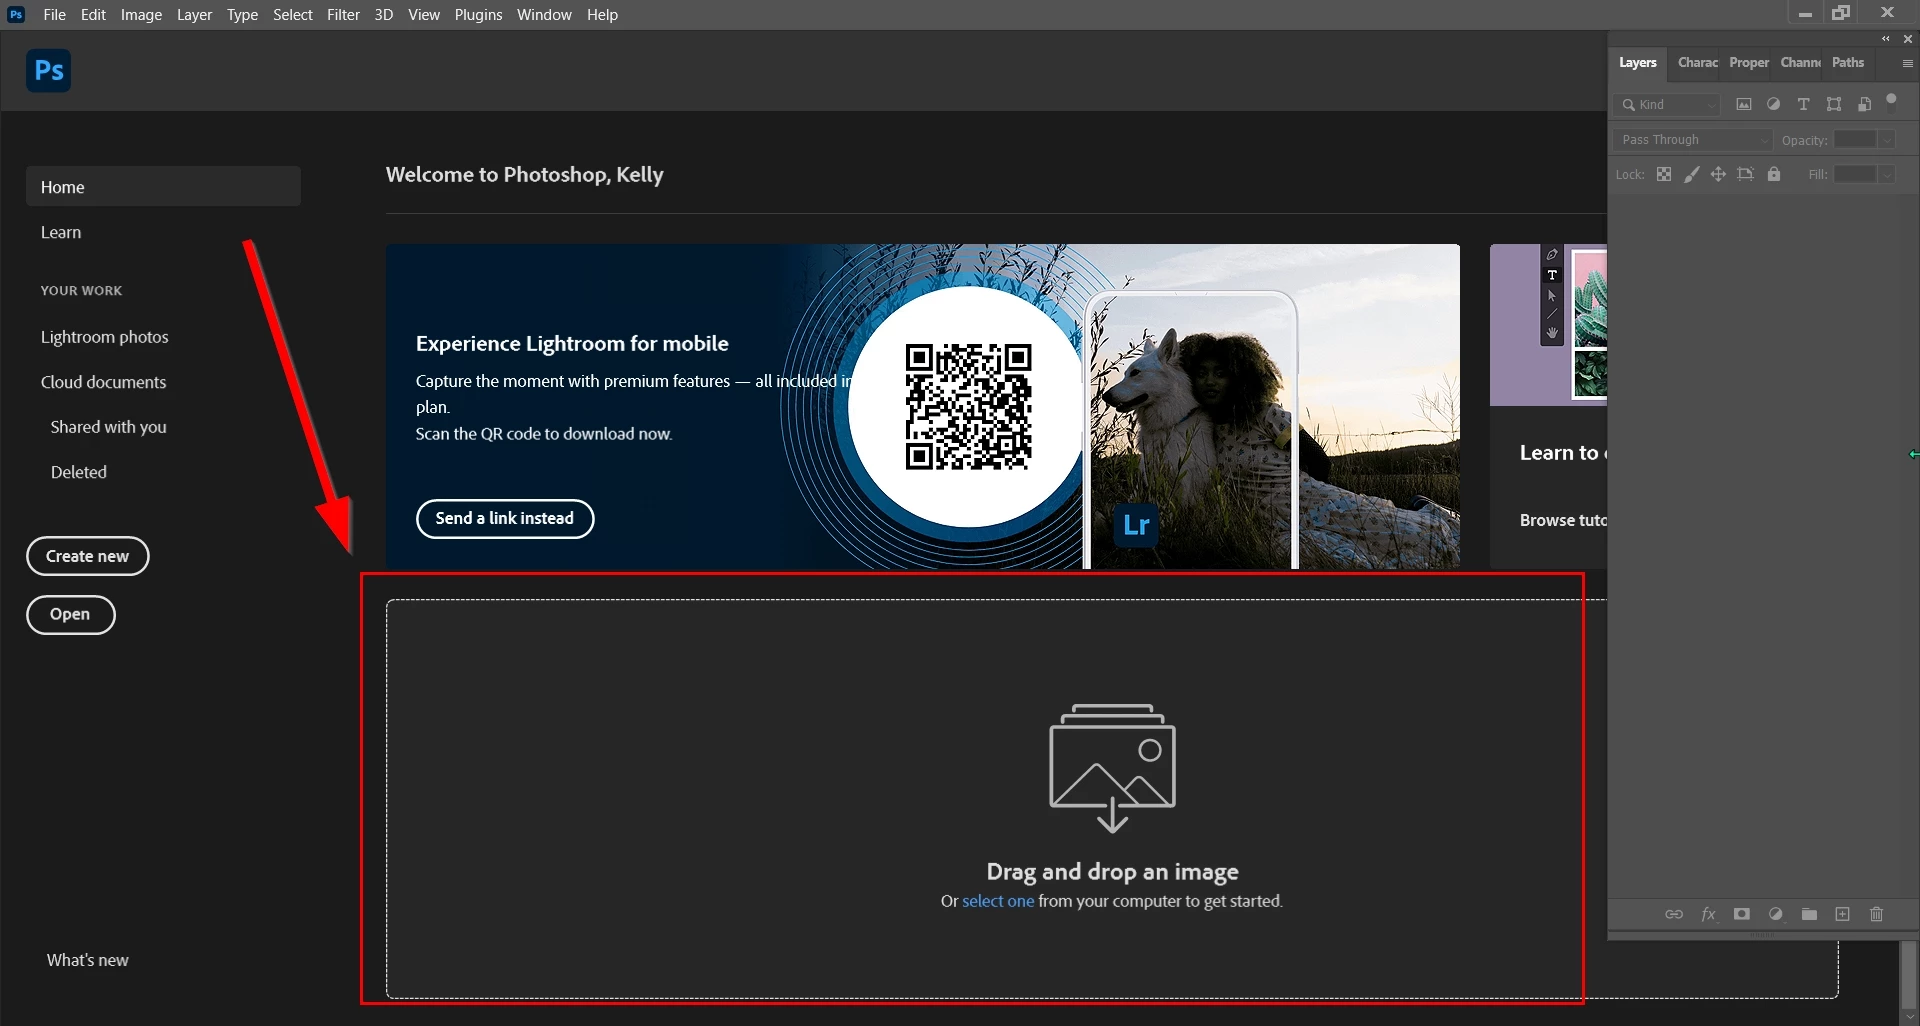Collapse panel with double-arrow icon
This screenshot has width=1920, height=1026.
[x=1886, y=39]
